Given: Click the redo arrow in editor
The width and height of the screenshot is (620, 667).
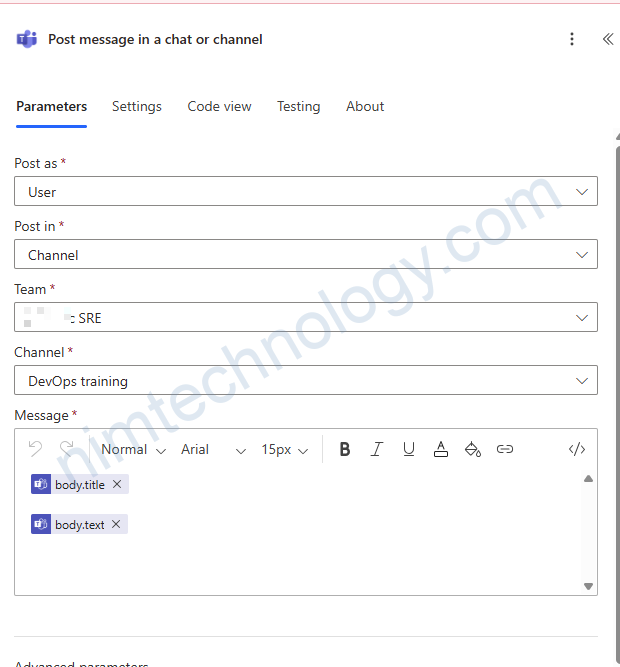Looking at the screenshot, I should (x=67, y=450).
